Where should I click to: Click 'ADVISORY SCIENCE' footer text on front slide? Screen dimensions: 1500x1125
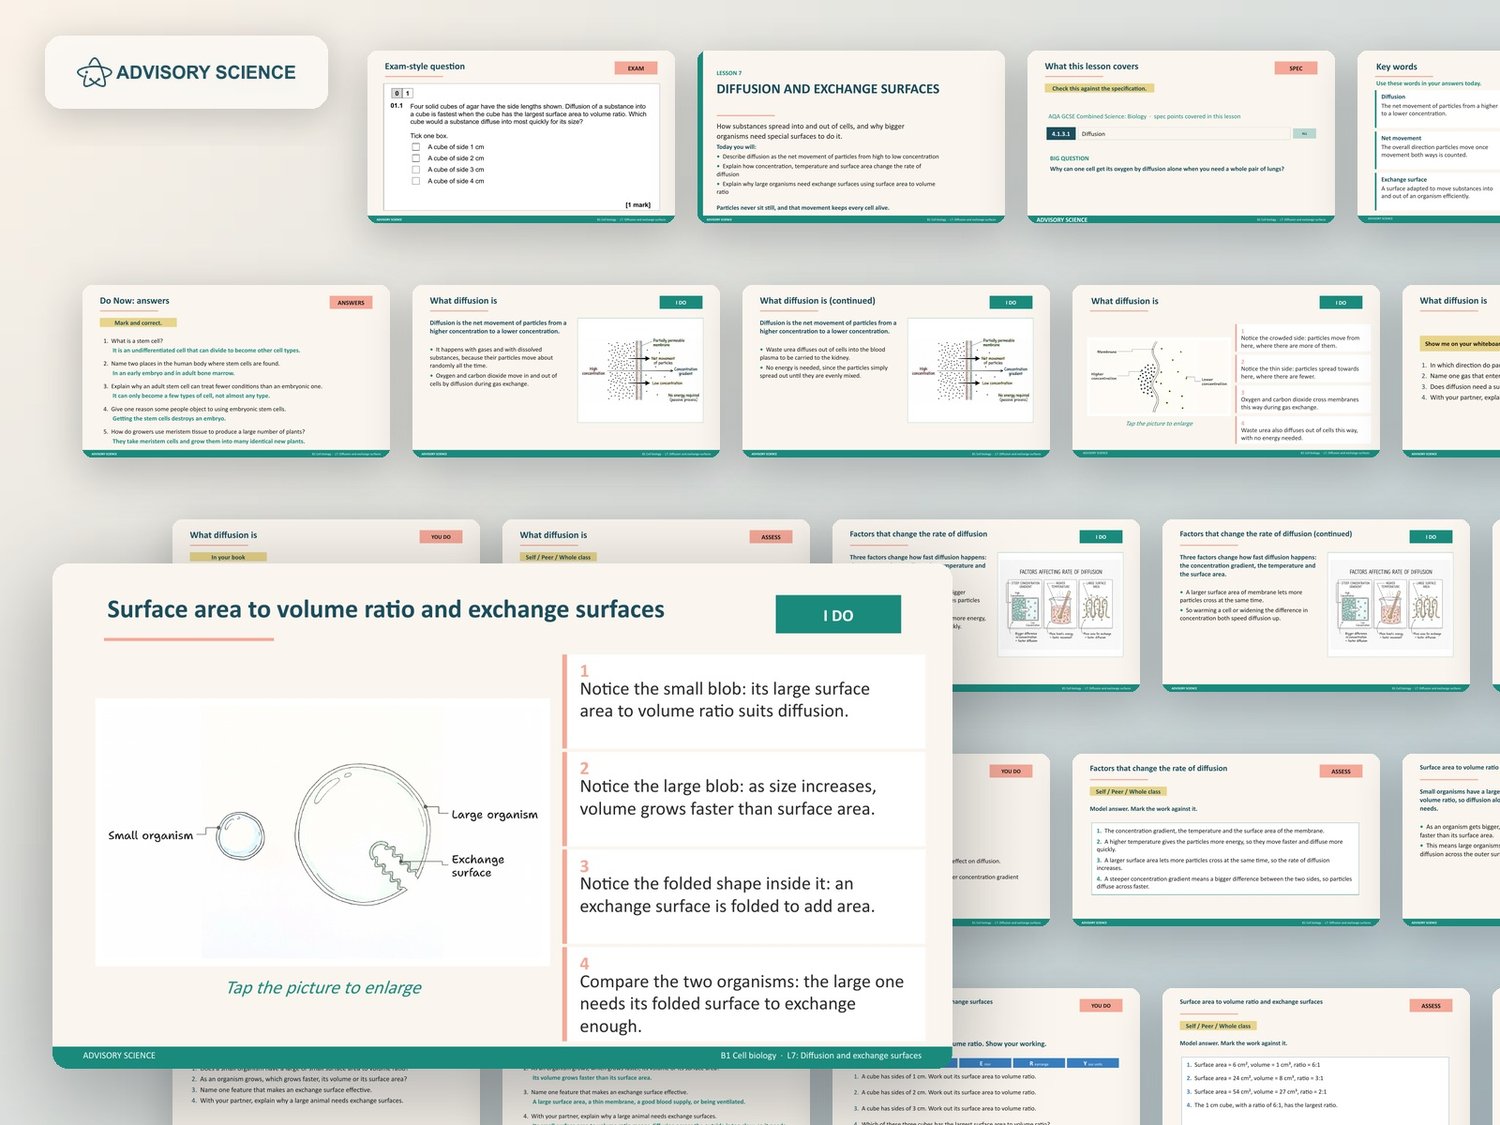pyautogui.click(x=119, y=1055)
